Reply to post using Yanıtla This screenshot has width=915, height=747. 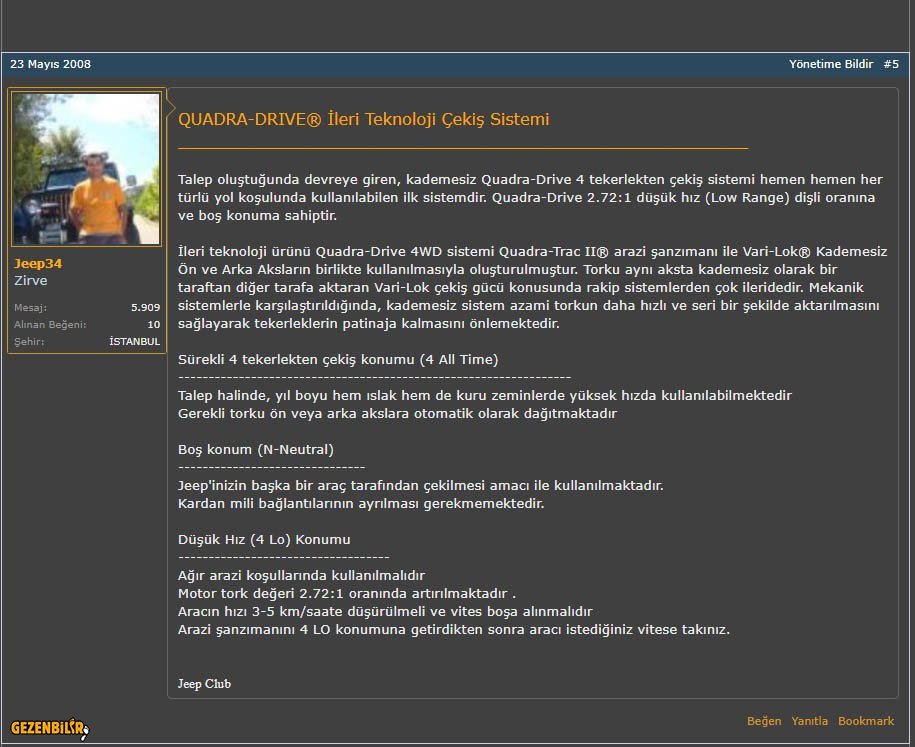click(809, 721)
